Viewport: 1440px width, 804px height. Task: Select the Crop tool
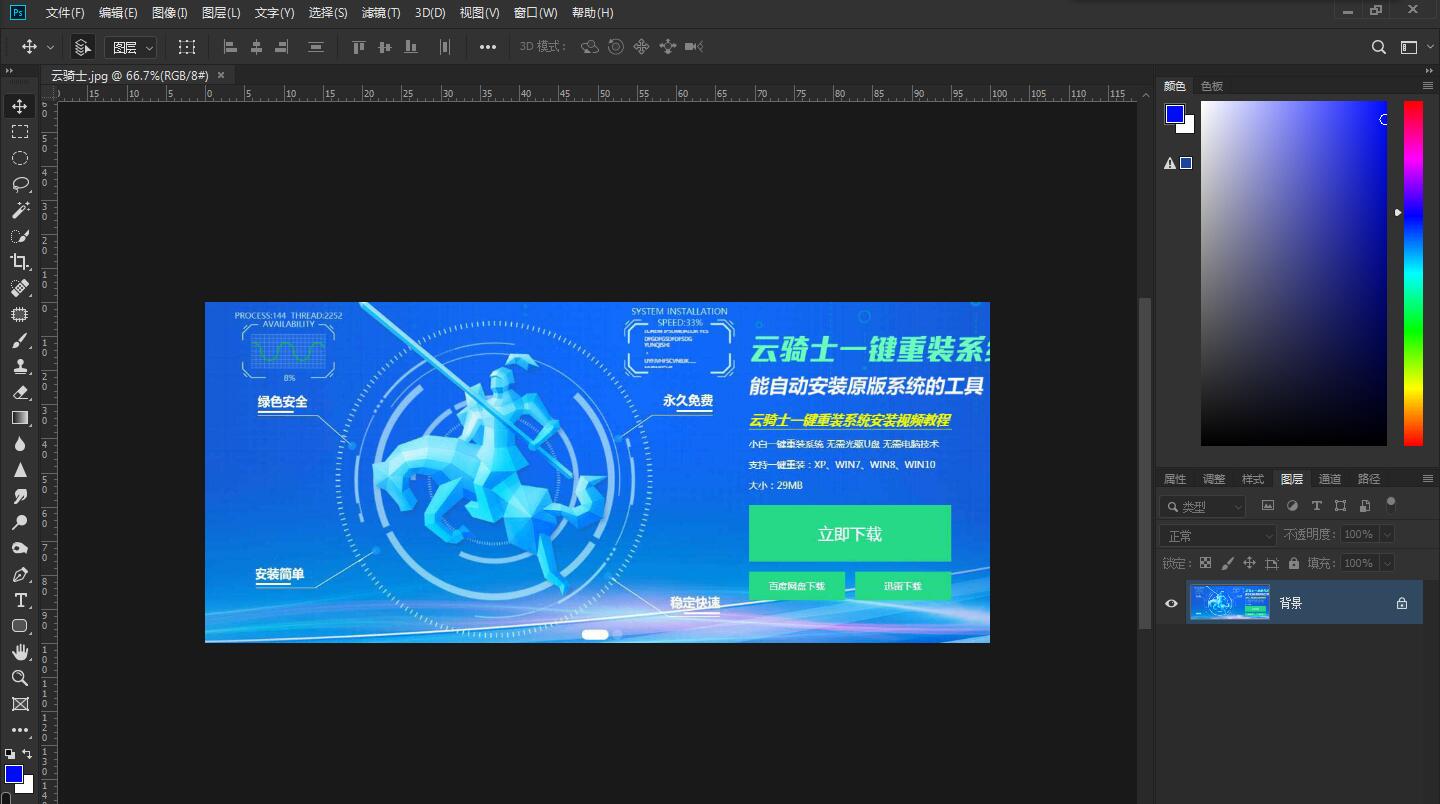point(20,262)
